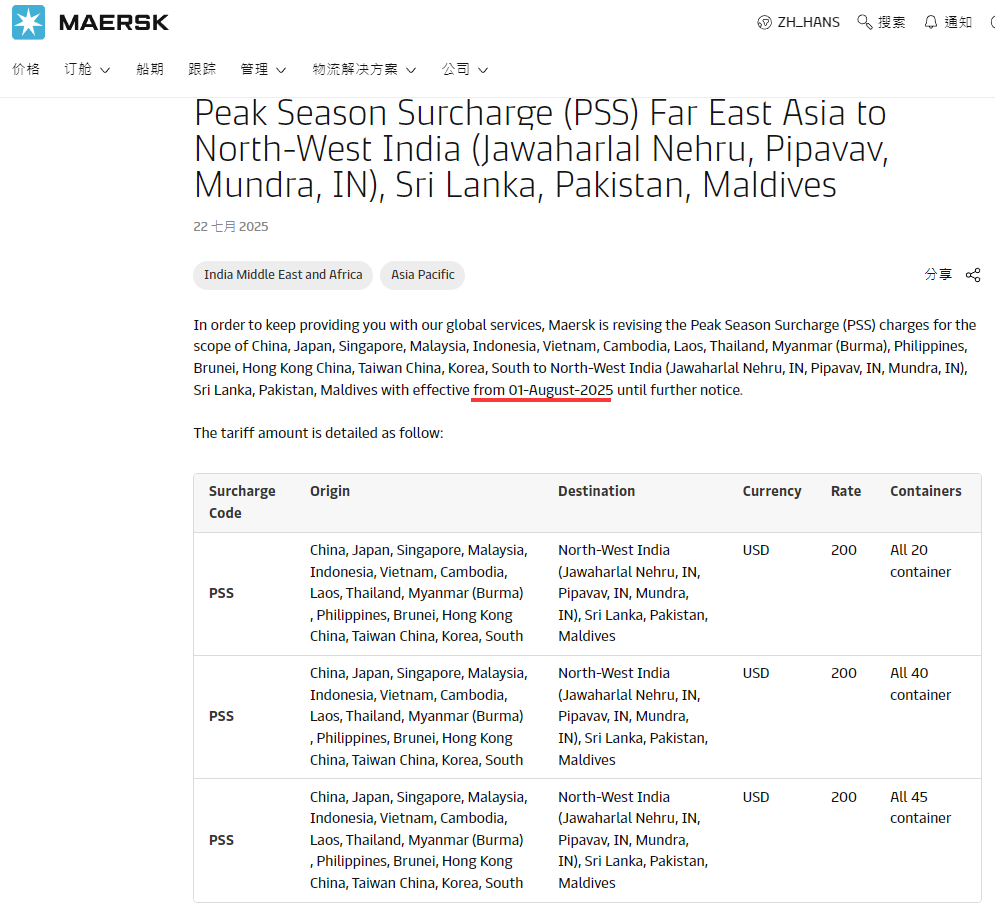Click the Origin cell in the All 45 container row
This screenshot has width=995, height=909.
point(419,840)
